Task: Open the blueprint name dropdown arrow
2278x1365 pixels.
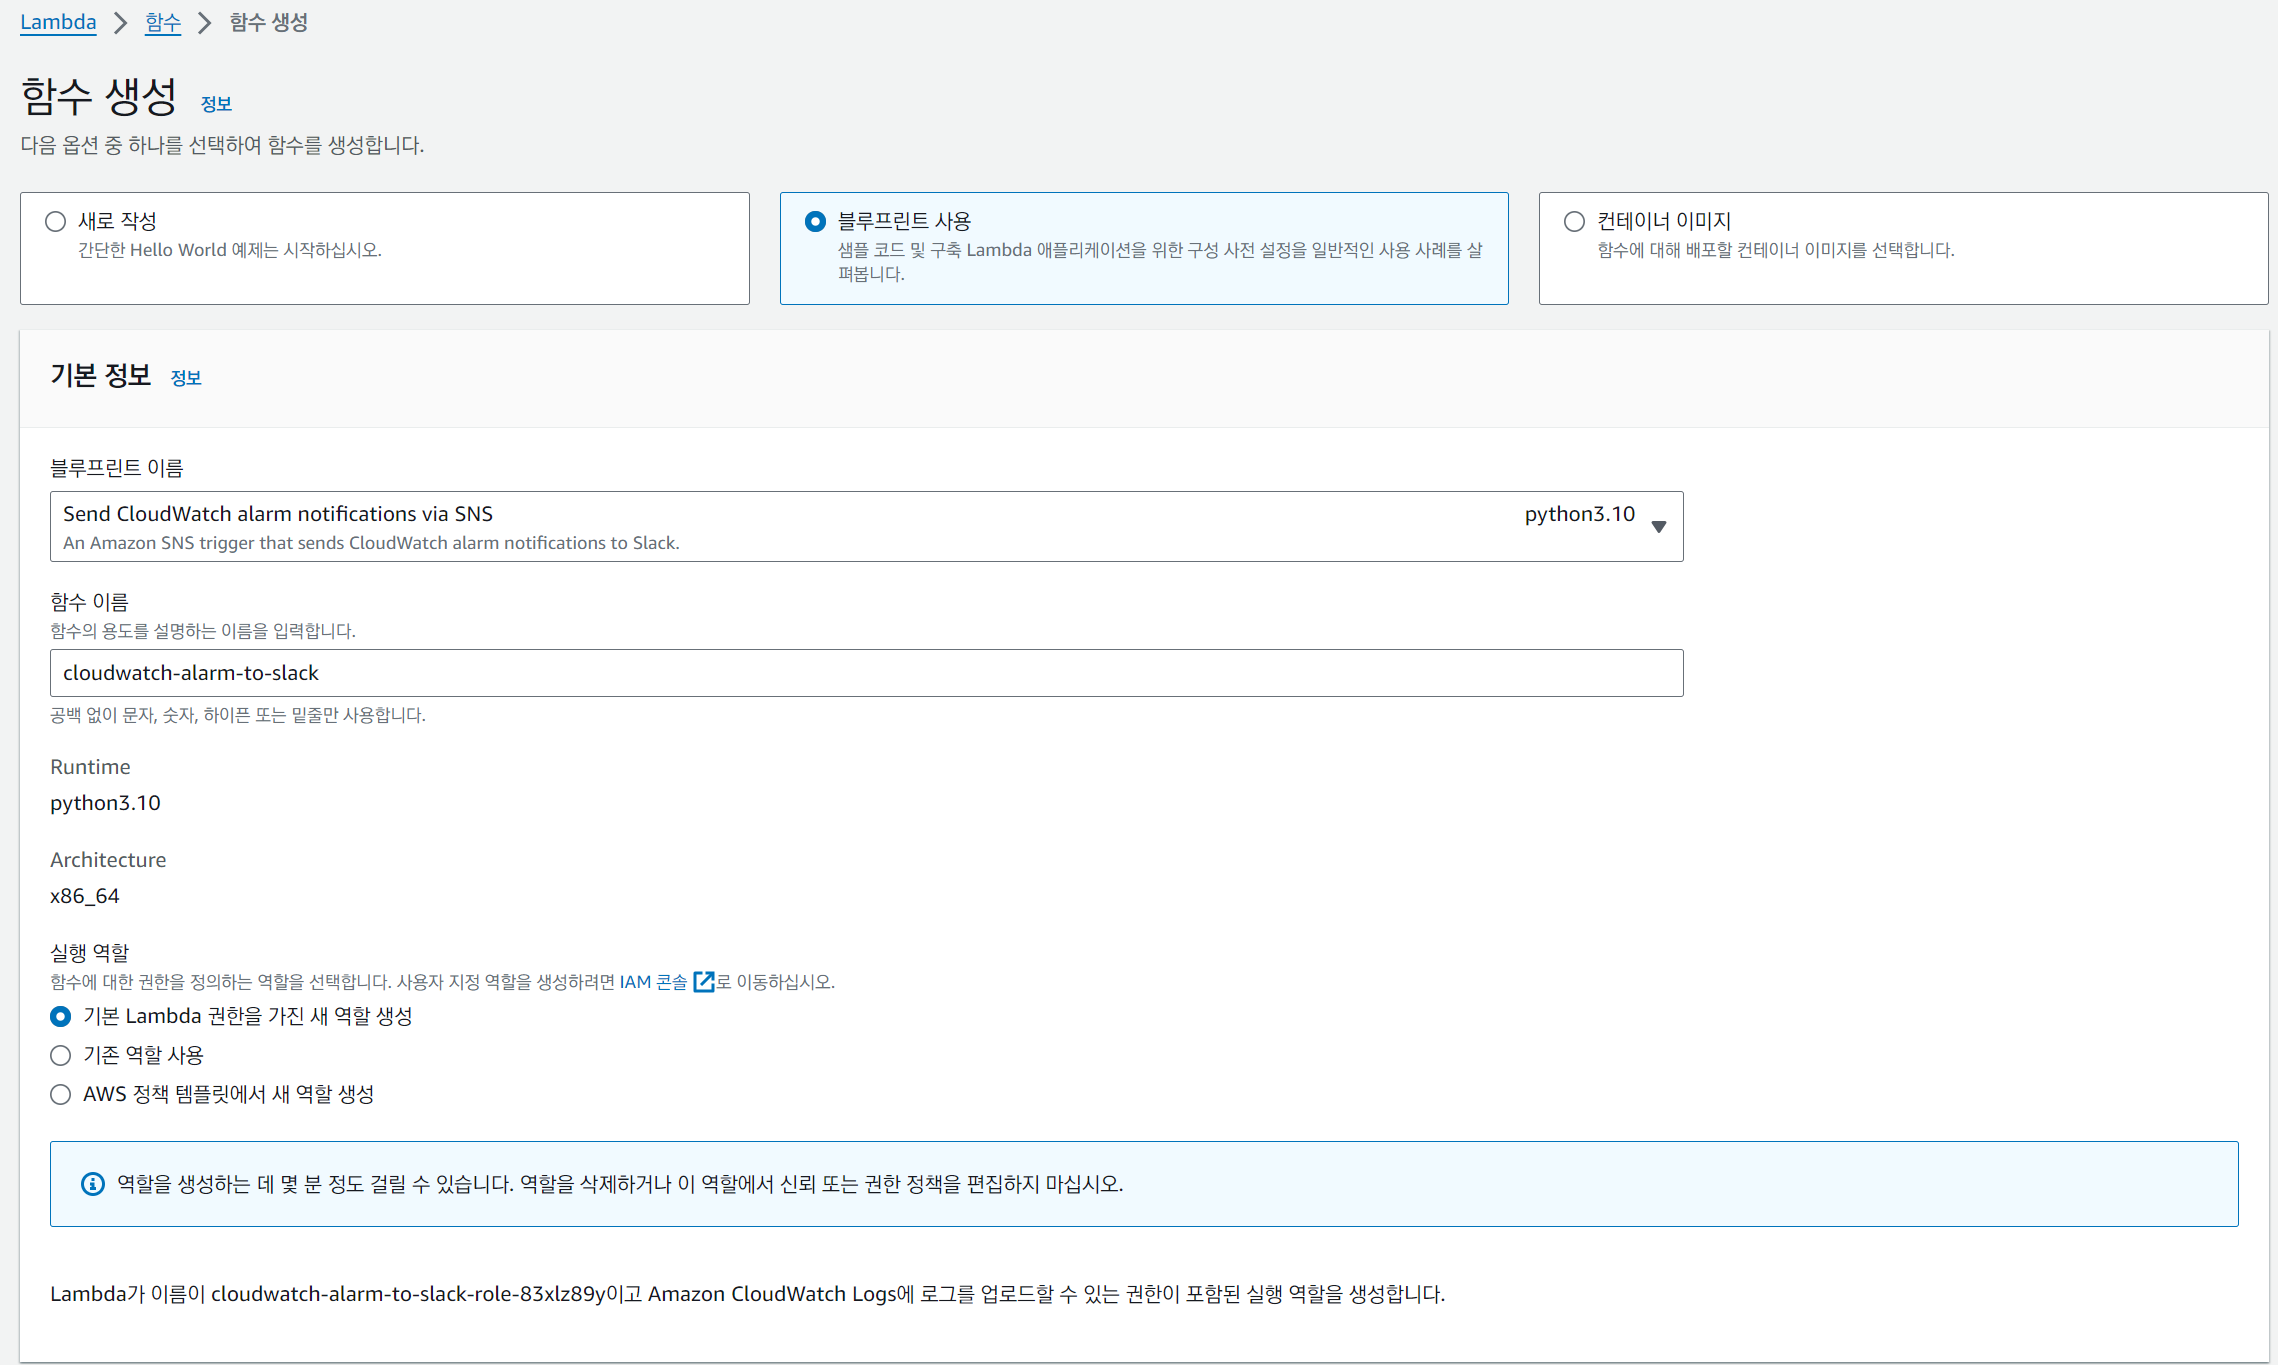Action: (x=1659, y=527)
